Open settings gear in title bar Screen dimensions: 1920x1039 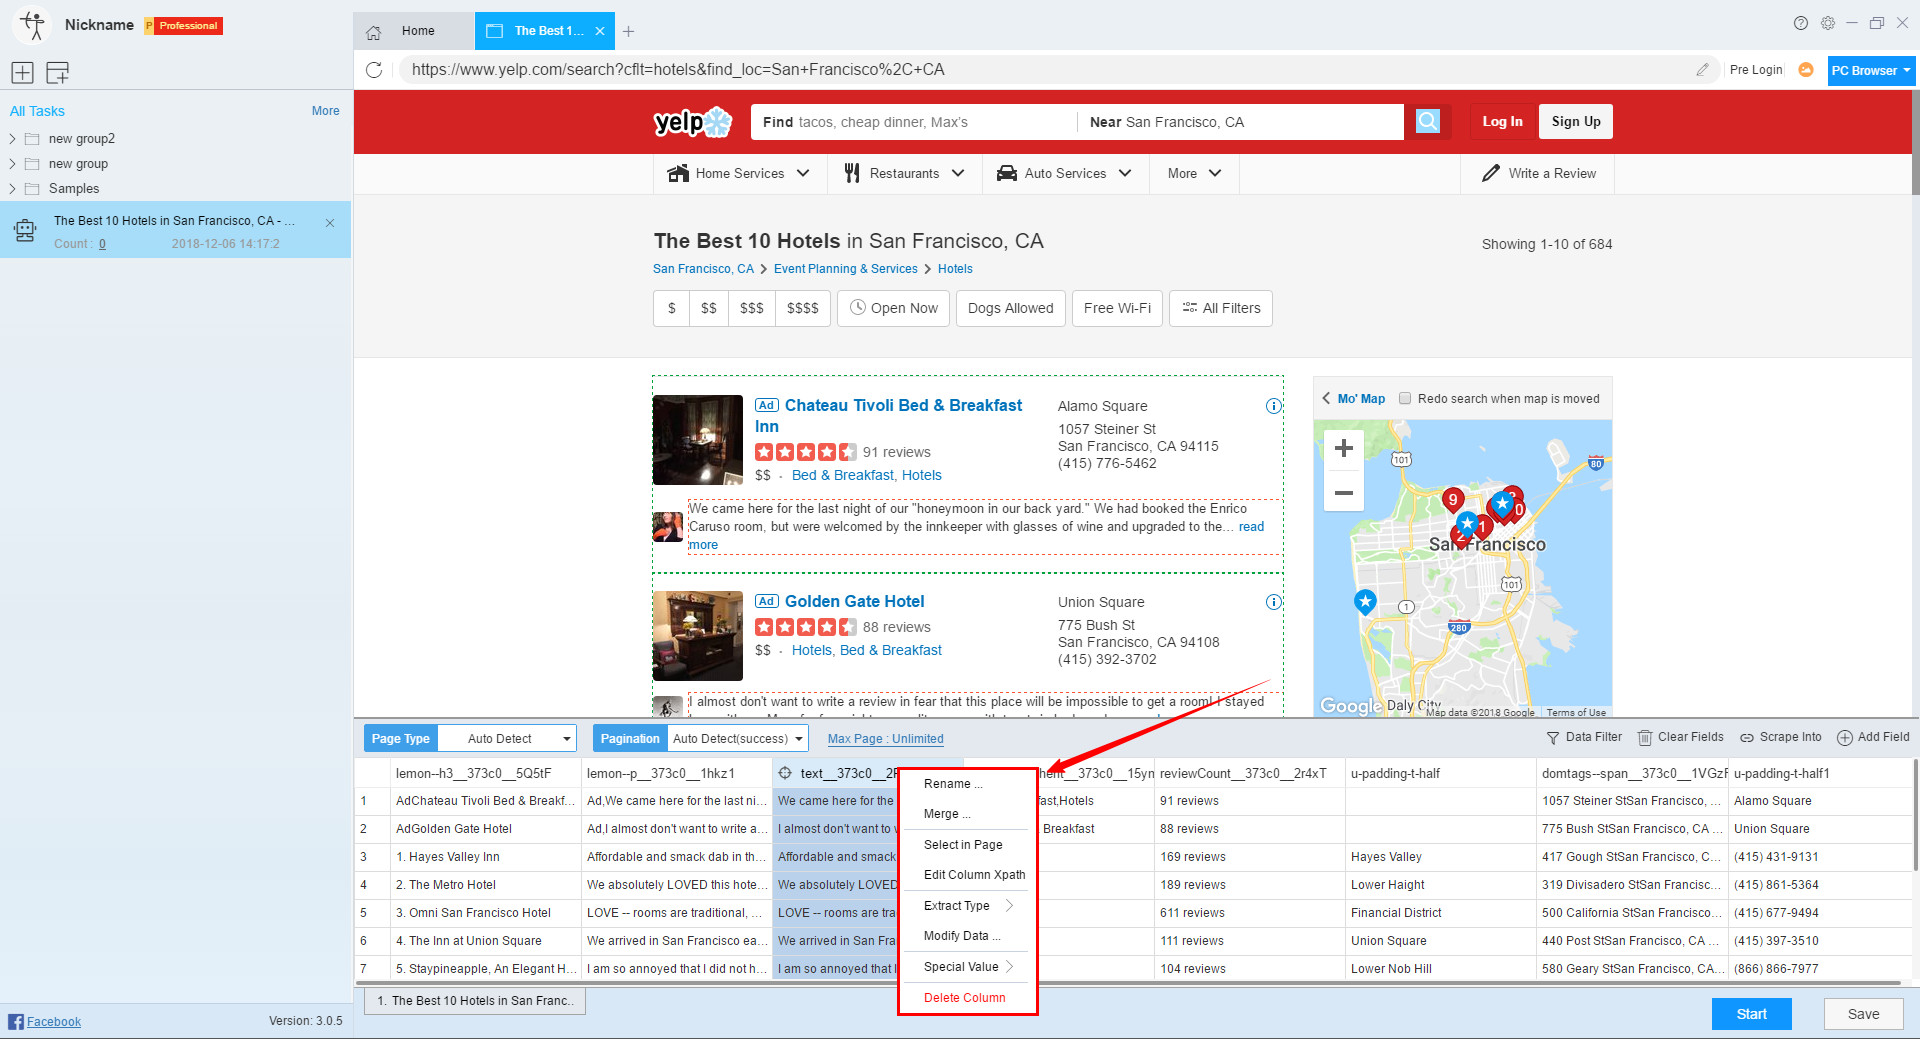[1827, 23]
